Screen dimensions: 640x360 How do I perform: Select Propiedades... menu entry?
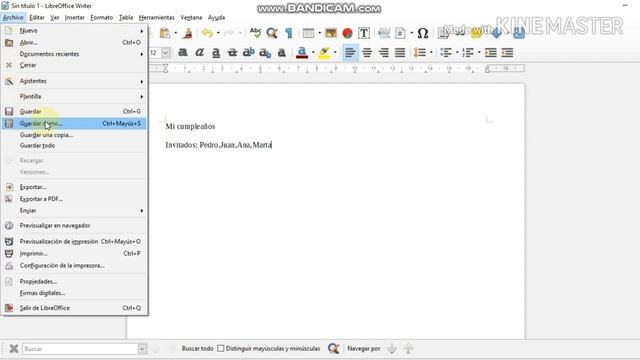(74, 282)
